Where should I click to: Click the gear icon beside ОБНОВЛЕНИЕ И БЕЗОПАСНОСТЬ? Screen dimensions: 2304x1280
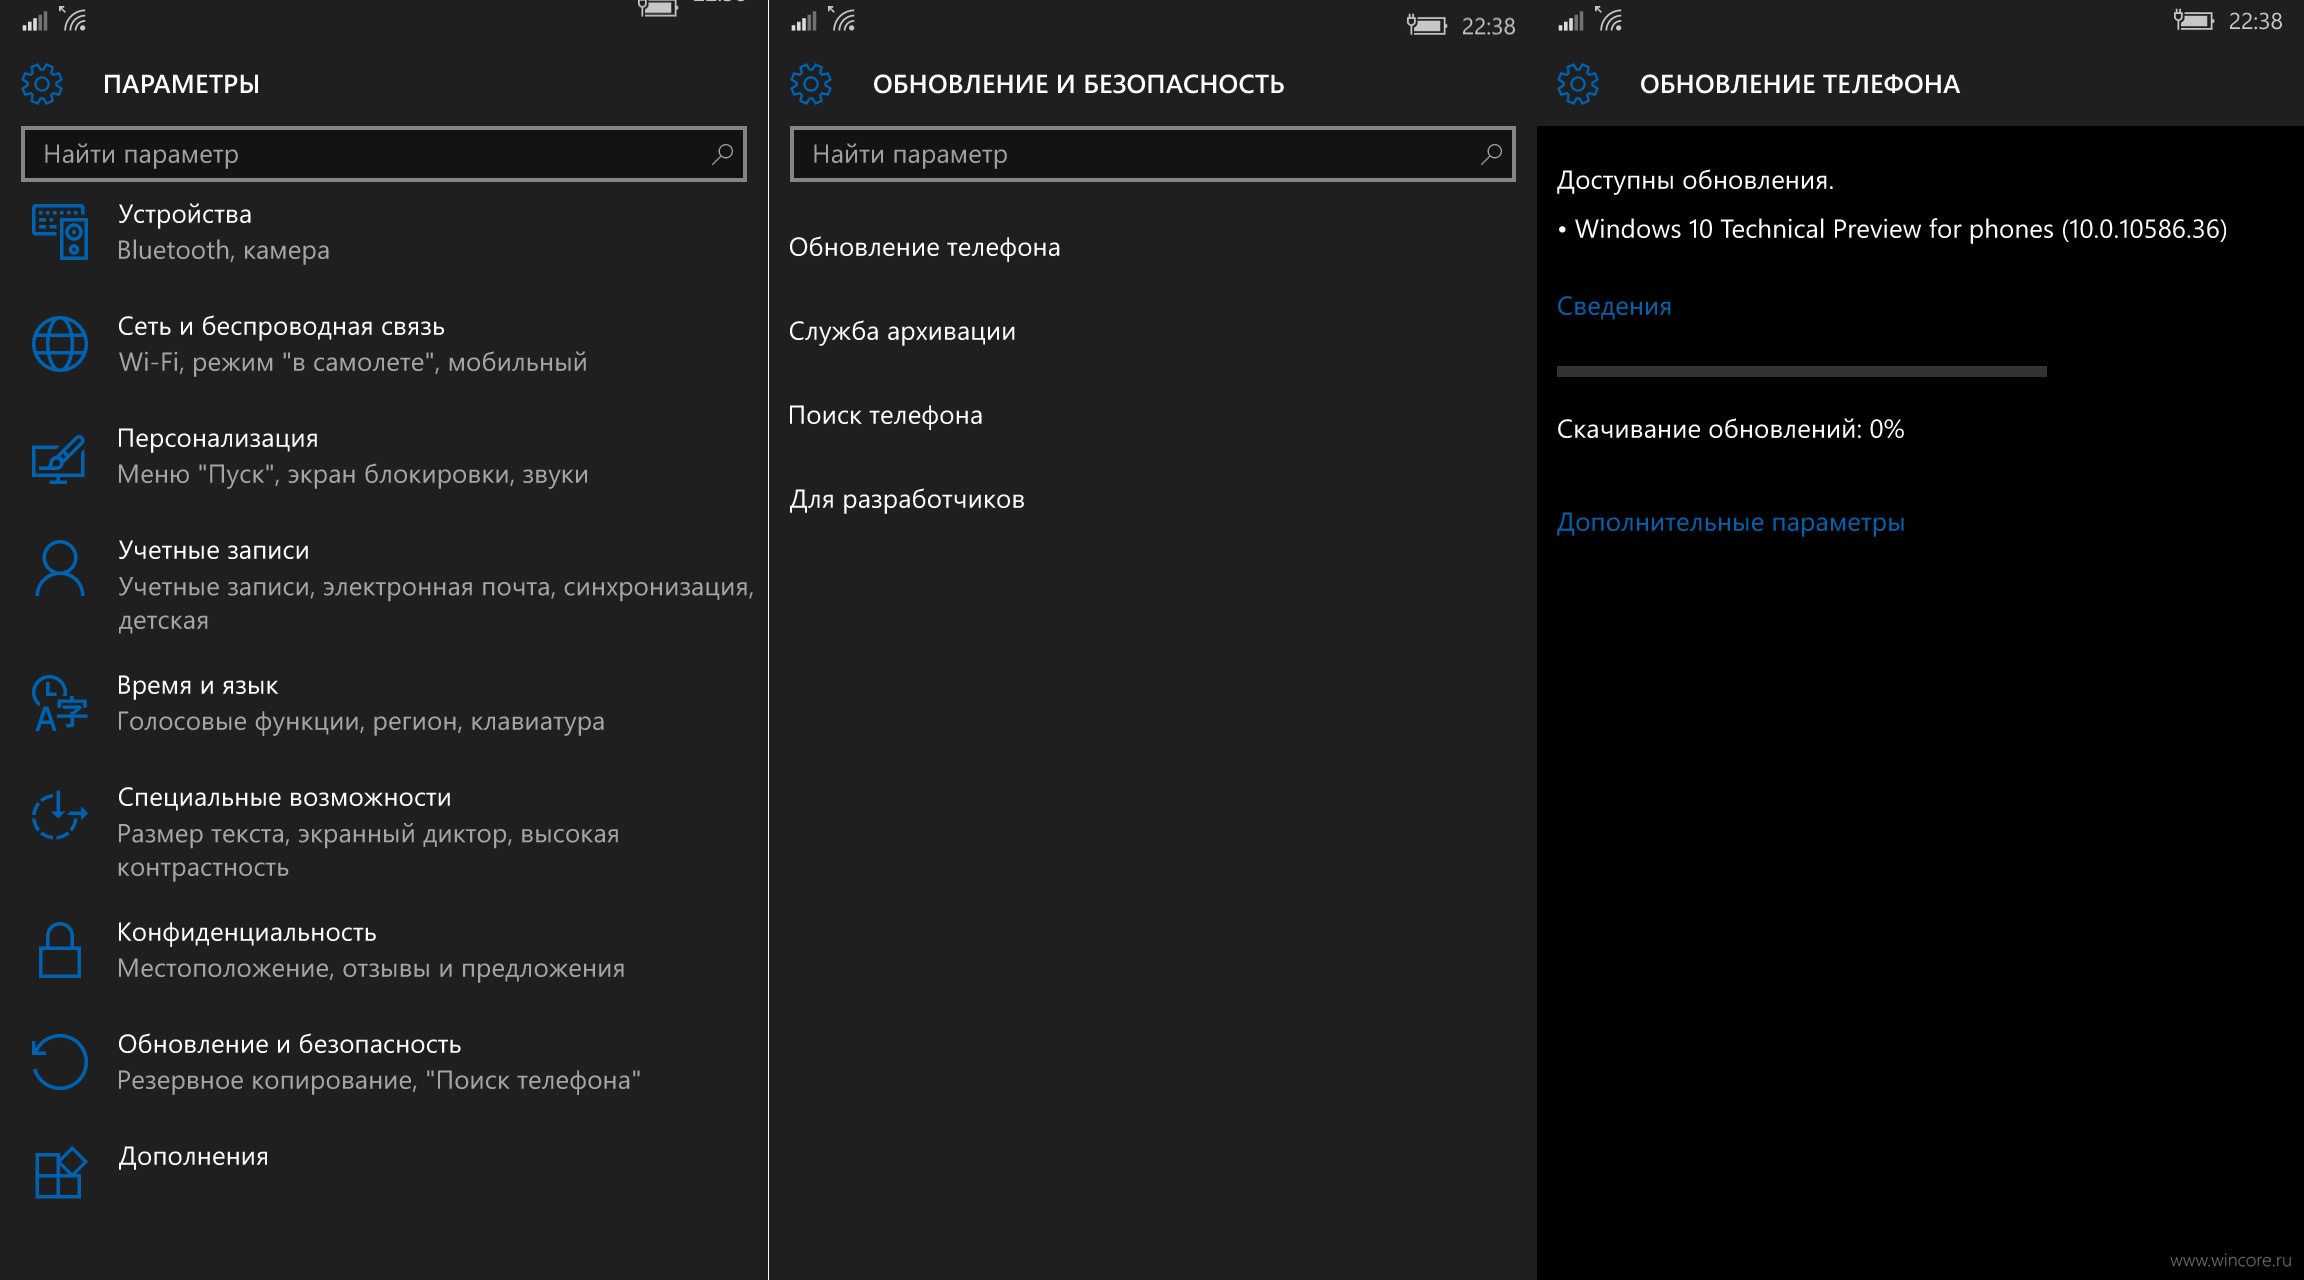click(x=811, y=84)
